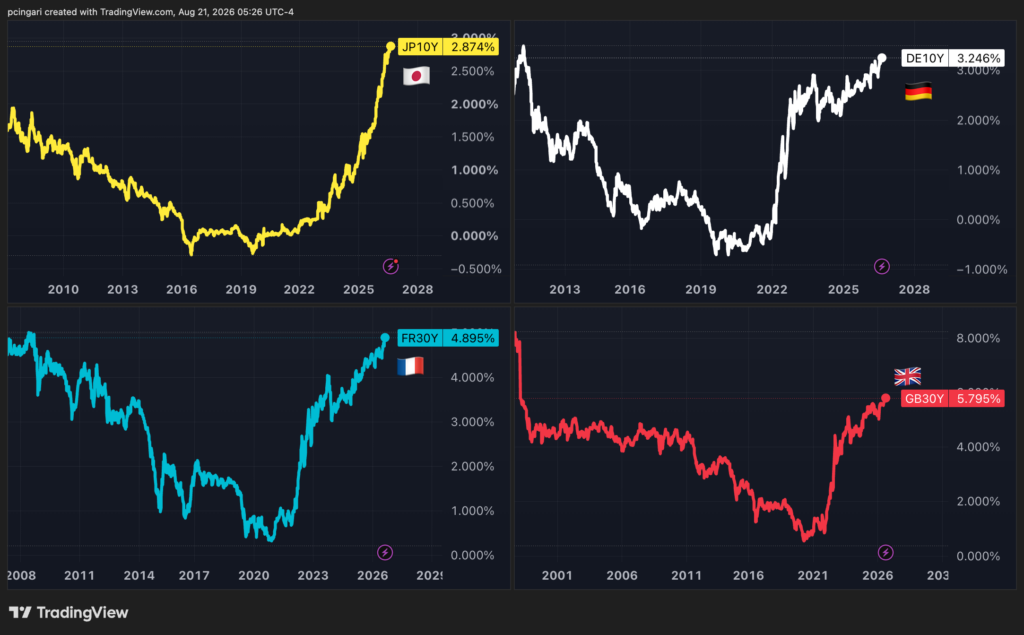Click the 5.795% price label
This screenshot has width=1024, height=635.
(x=977, y=399)
